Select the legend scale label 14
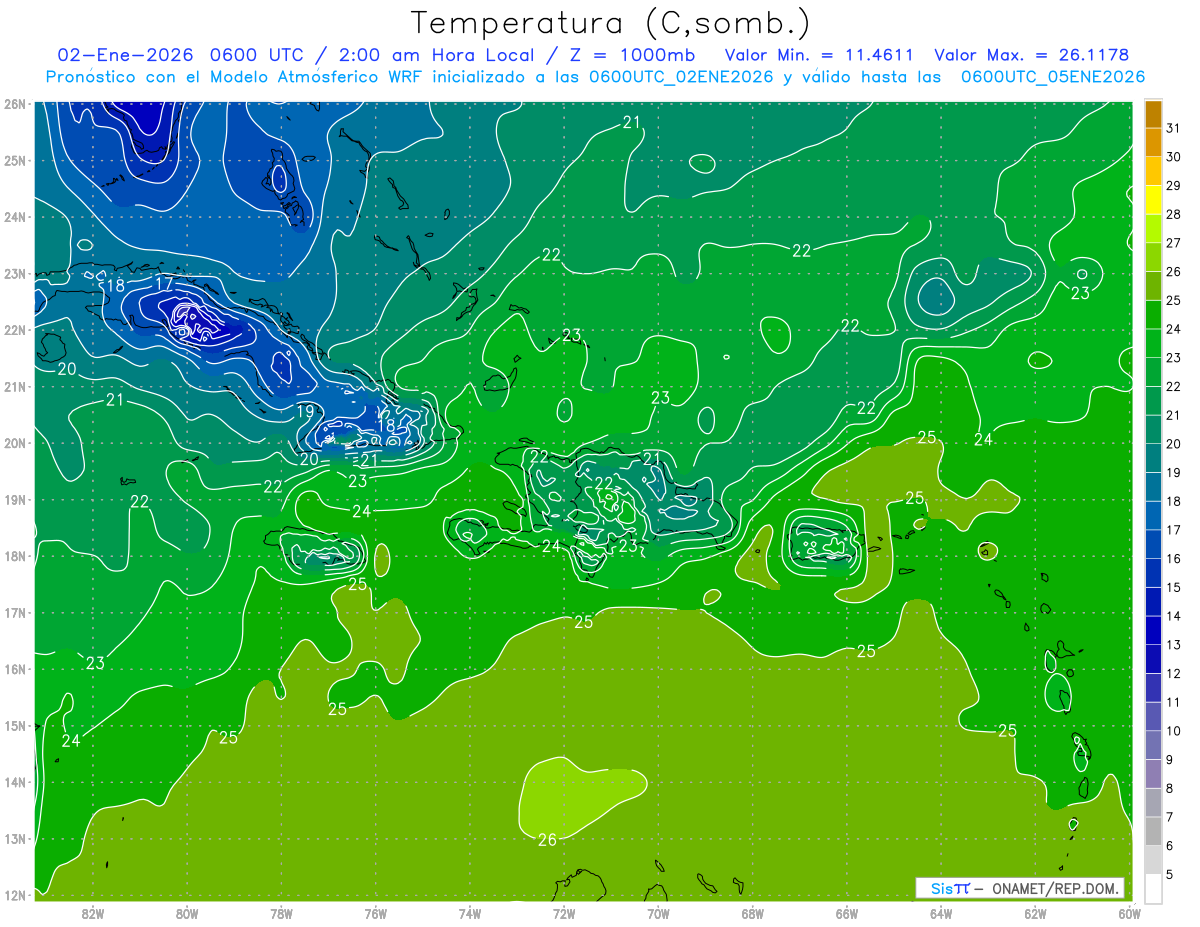The height and width of the screenshot is (927, 1200). 1174,617
